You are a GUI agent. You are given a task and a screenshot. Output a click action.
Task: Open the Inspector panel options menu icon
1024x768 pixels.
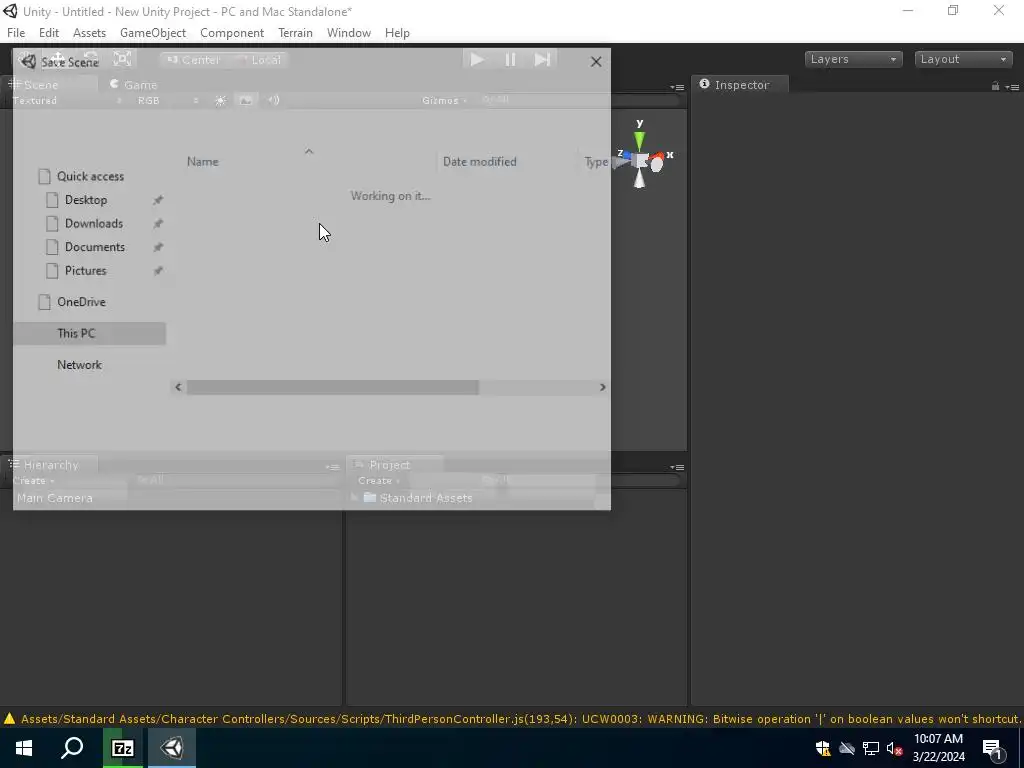click(x=1012, y=86)
